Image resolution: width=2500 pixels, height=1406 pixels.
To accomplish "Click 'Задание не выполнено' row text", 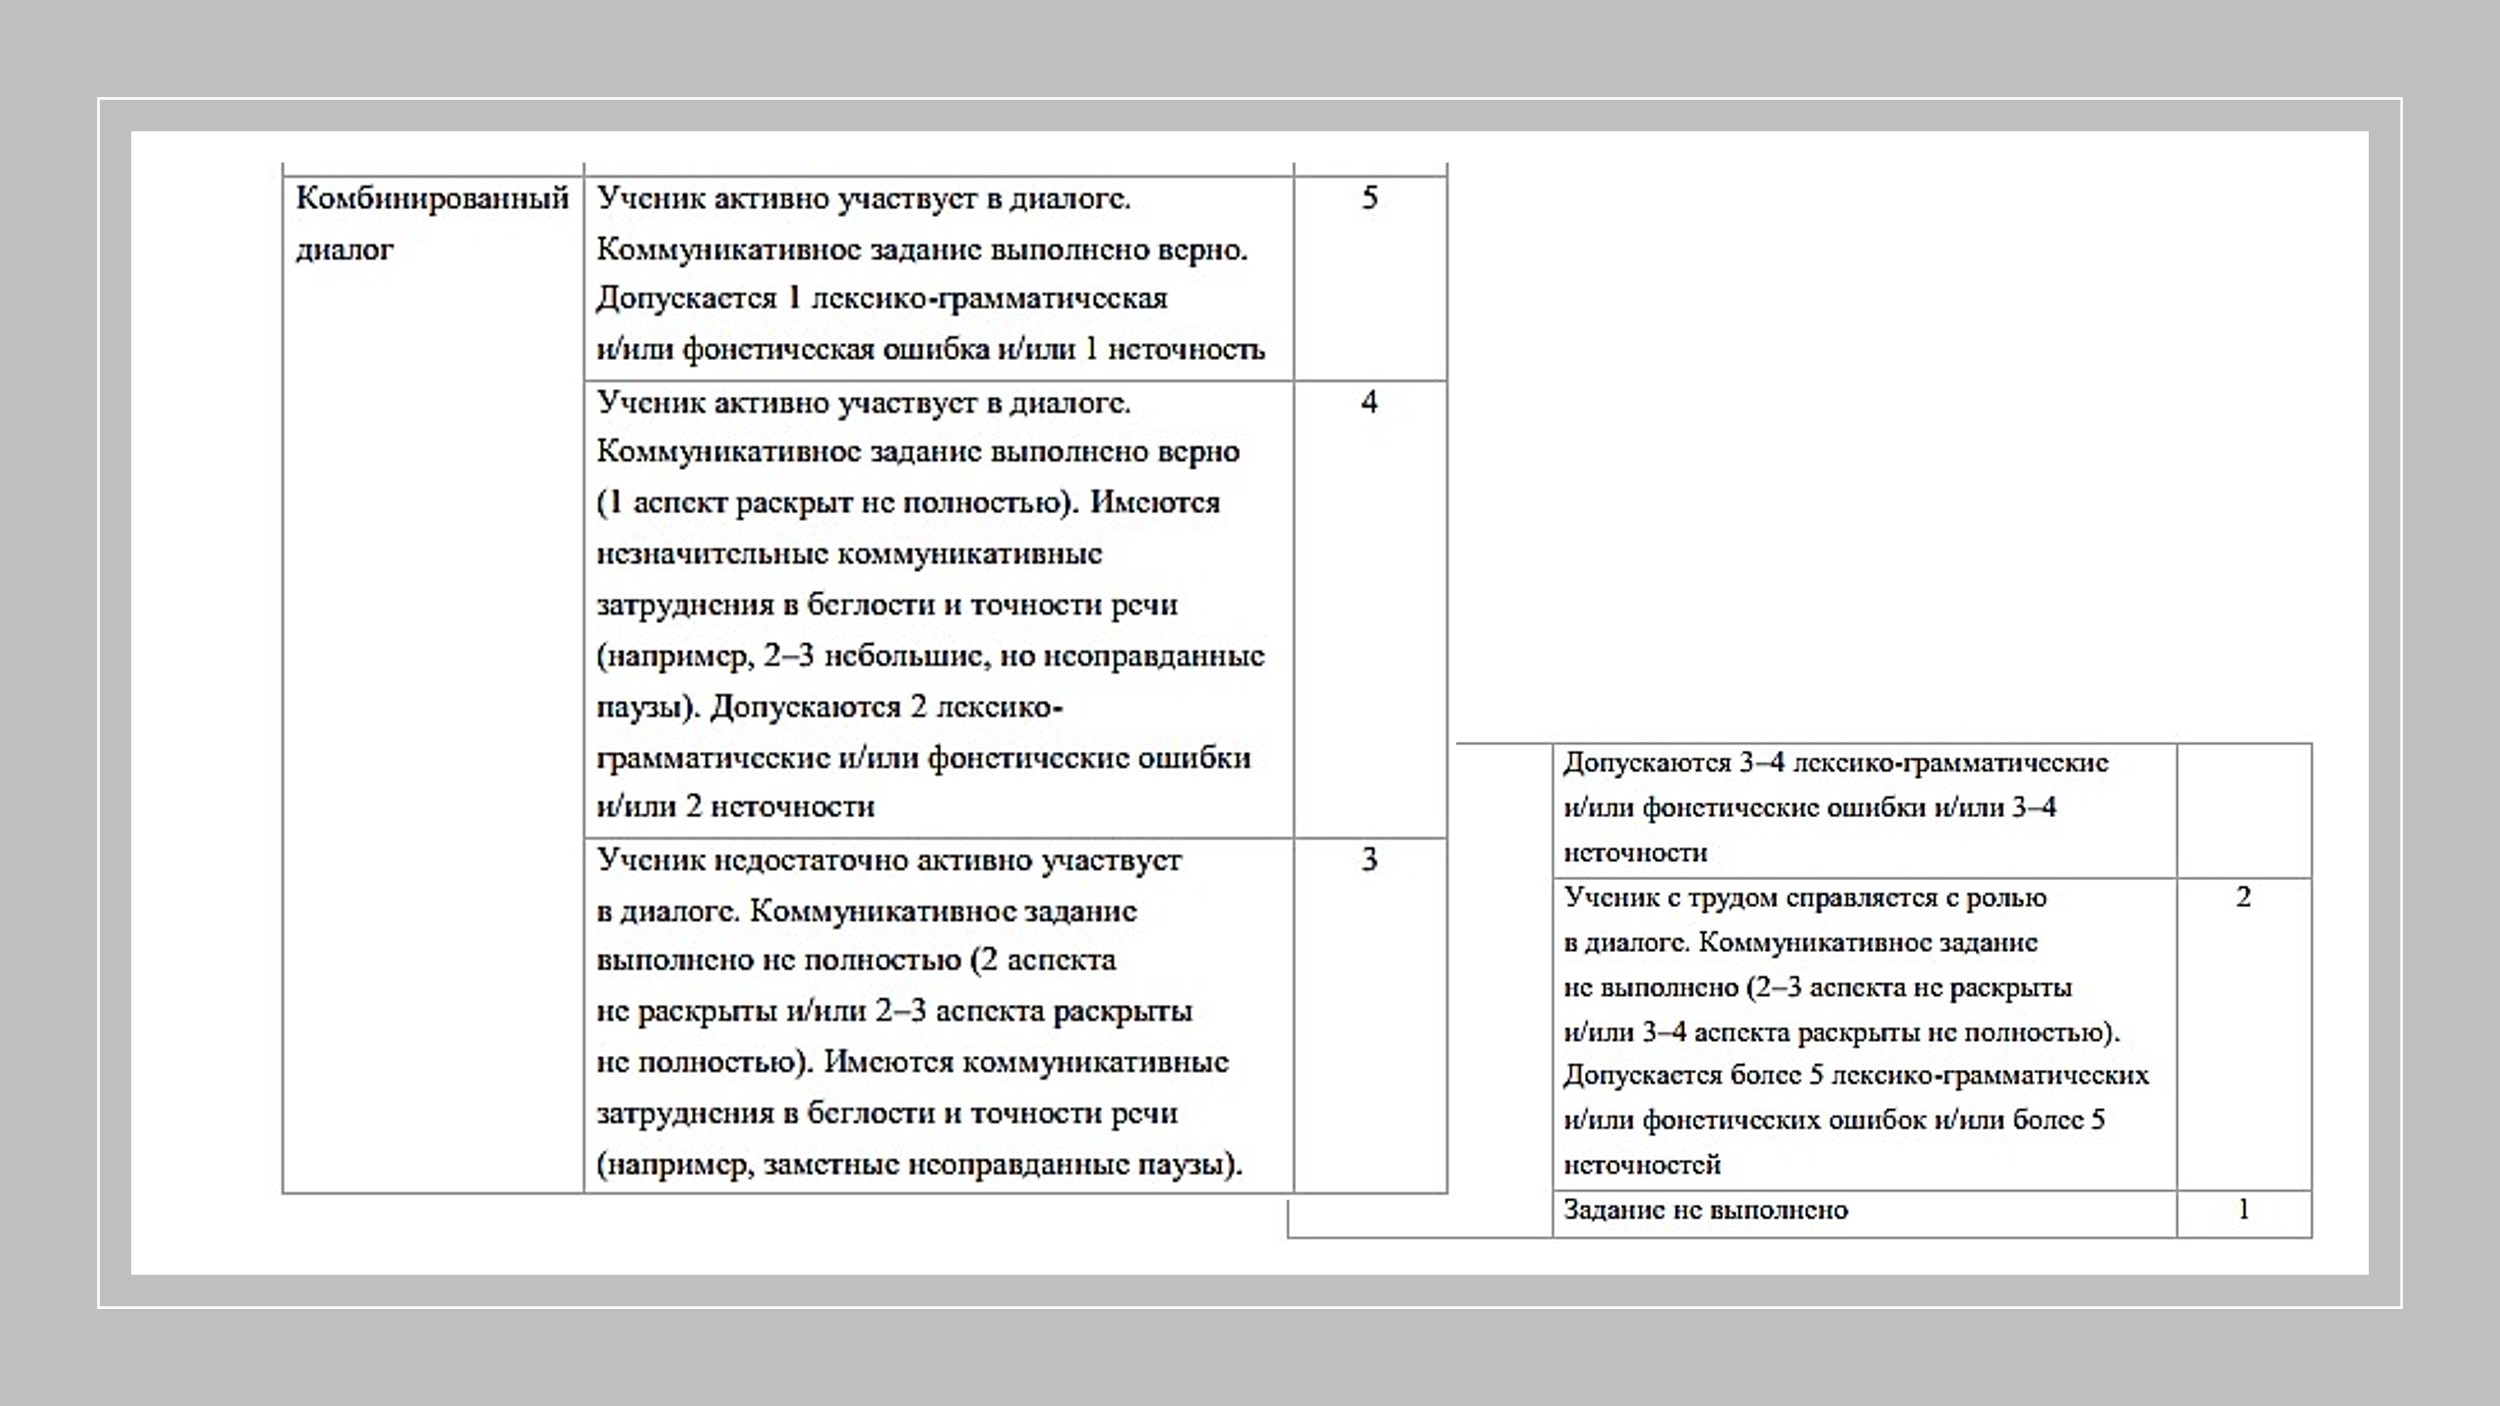I will (1706, 1210).
